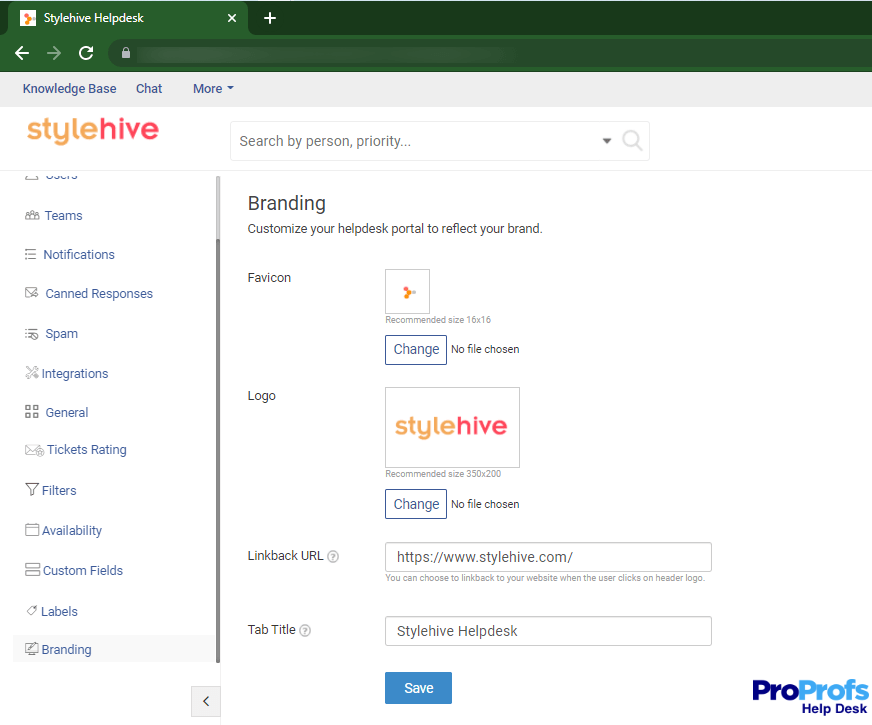Collapse the sidebar with chevron button

[206, 701]
